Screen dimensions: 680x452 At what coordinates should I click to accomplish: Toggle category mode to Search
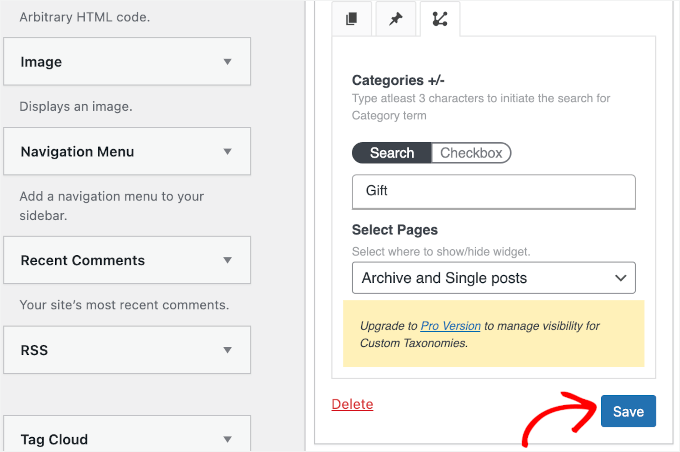coord(391,153)
